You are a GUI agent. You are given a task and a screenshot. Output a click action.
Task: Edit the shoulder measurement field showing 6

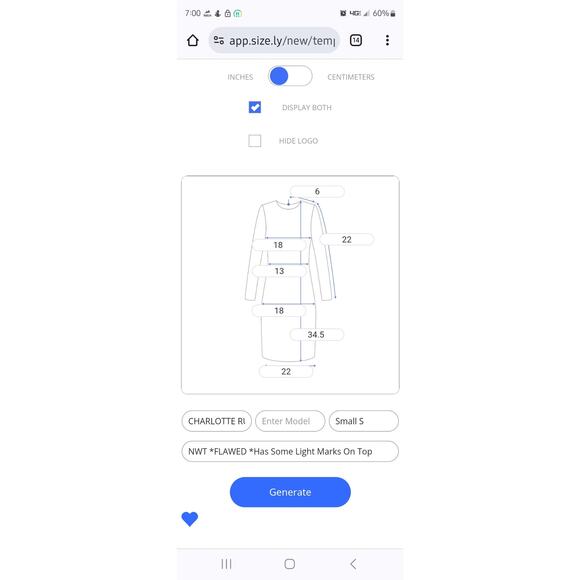[317, 191]
